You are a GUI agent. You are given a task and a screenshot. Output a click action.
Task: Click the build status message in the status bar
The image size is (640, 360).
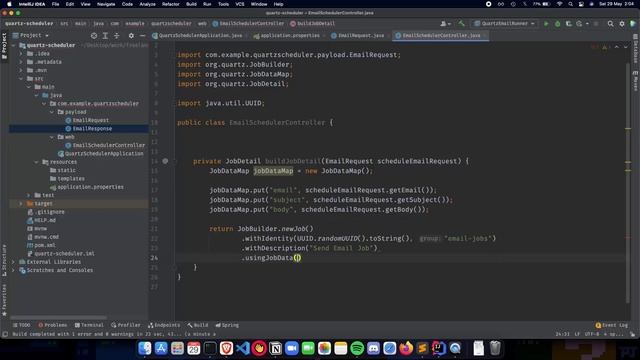[115, 334]
